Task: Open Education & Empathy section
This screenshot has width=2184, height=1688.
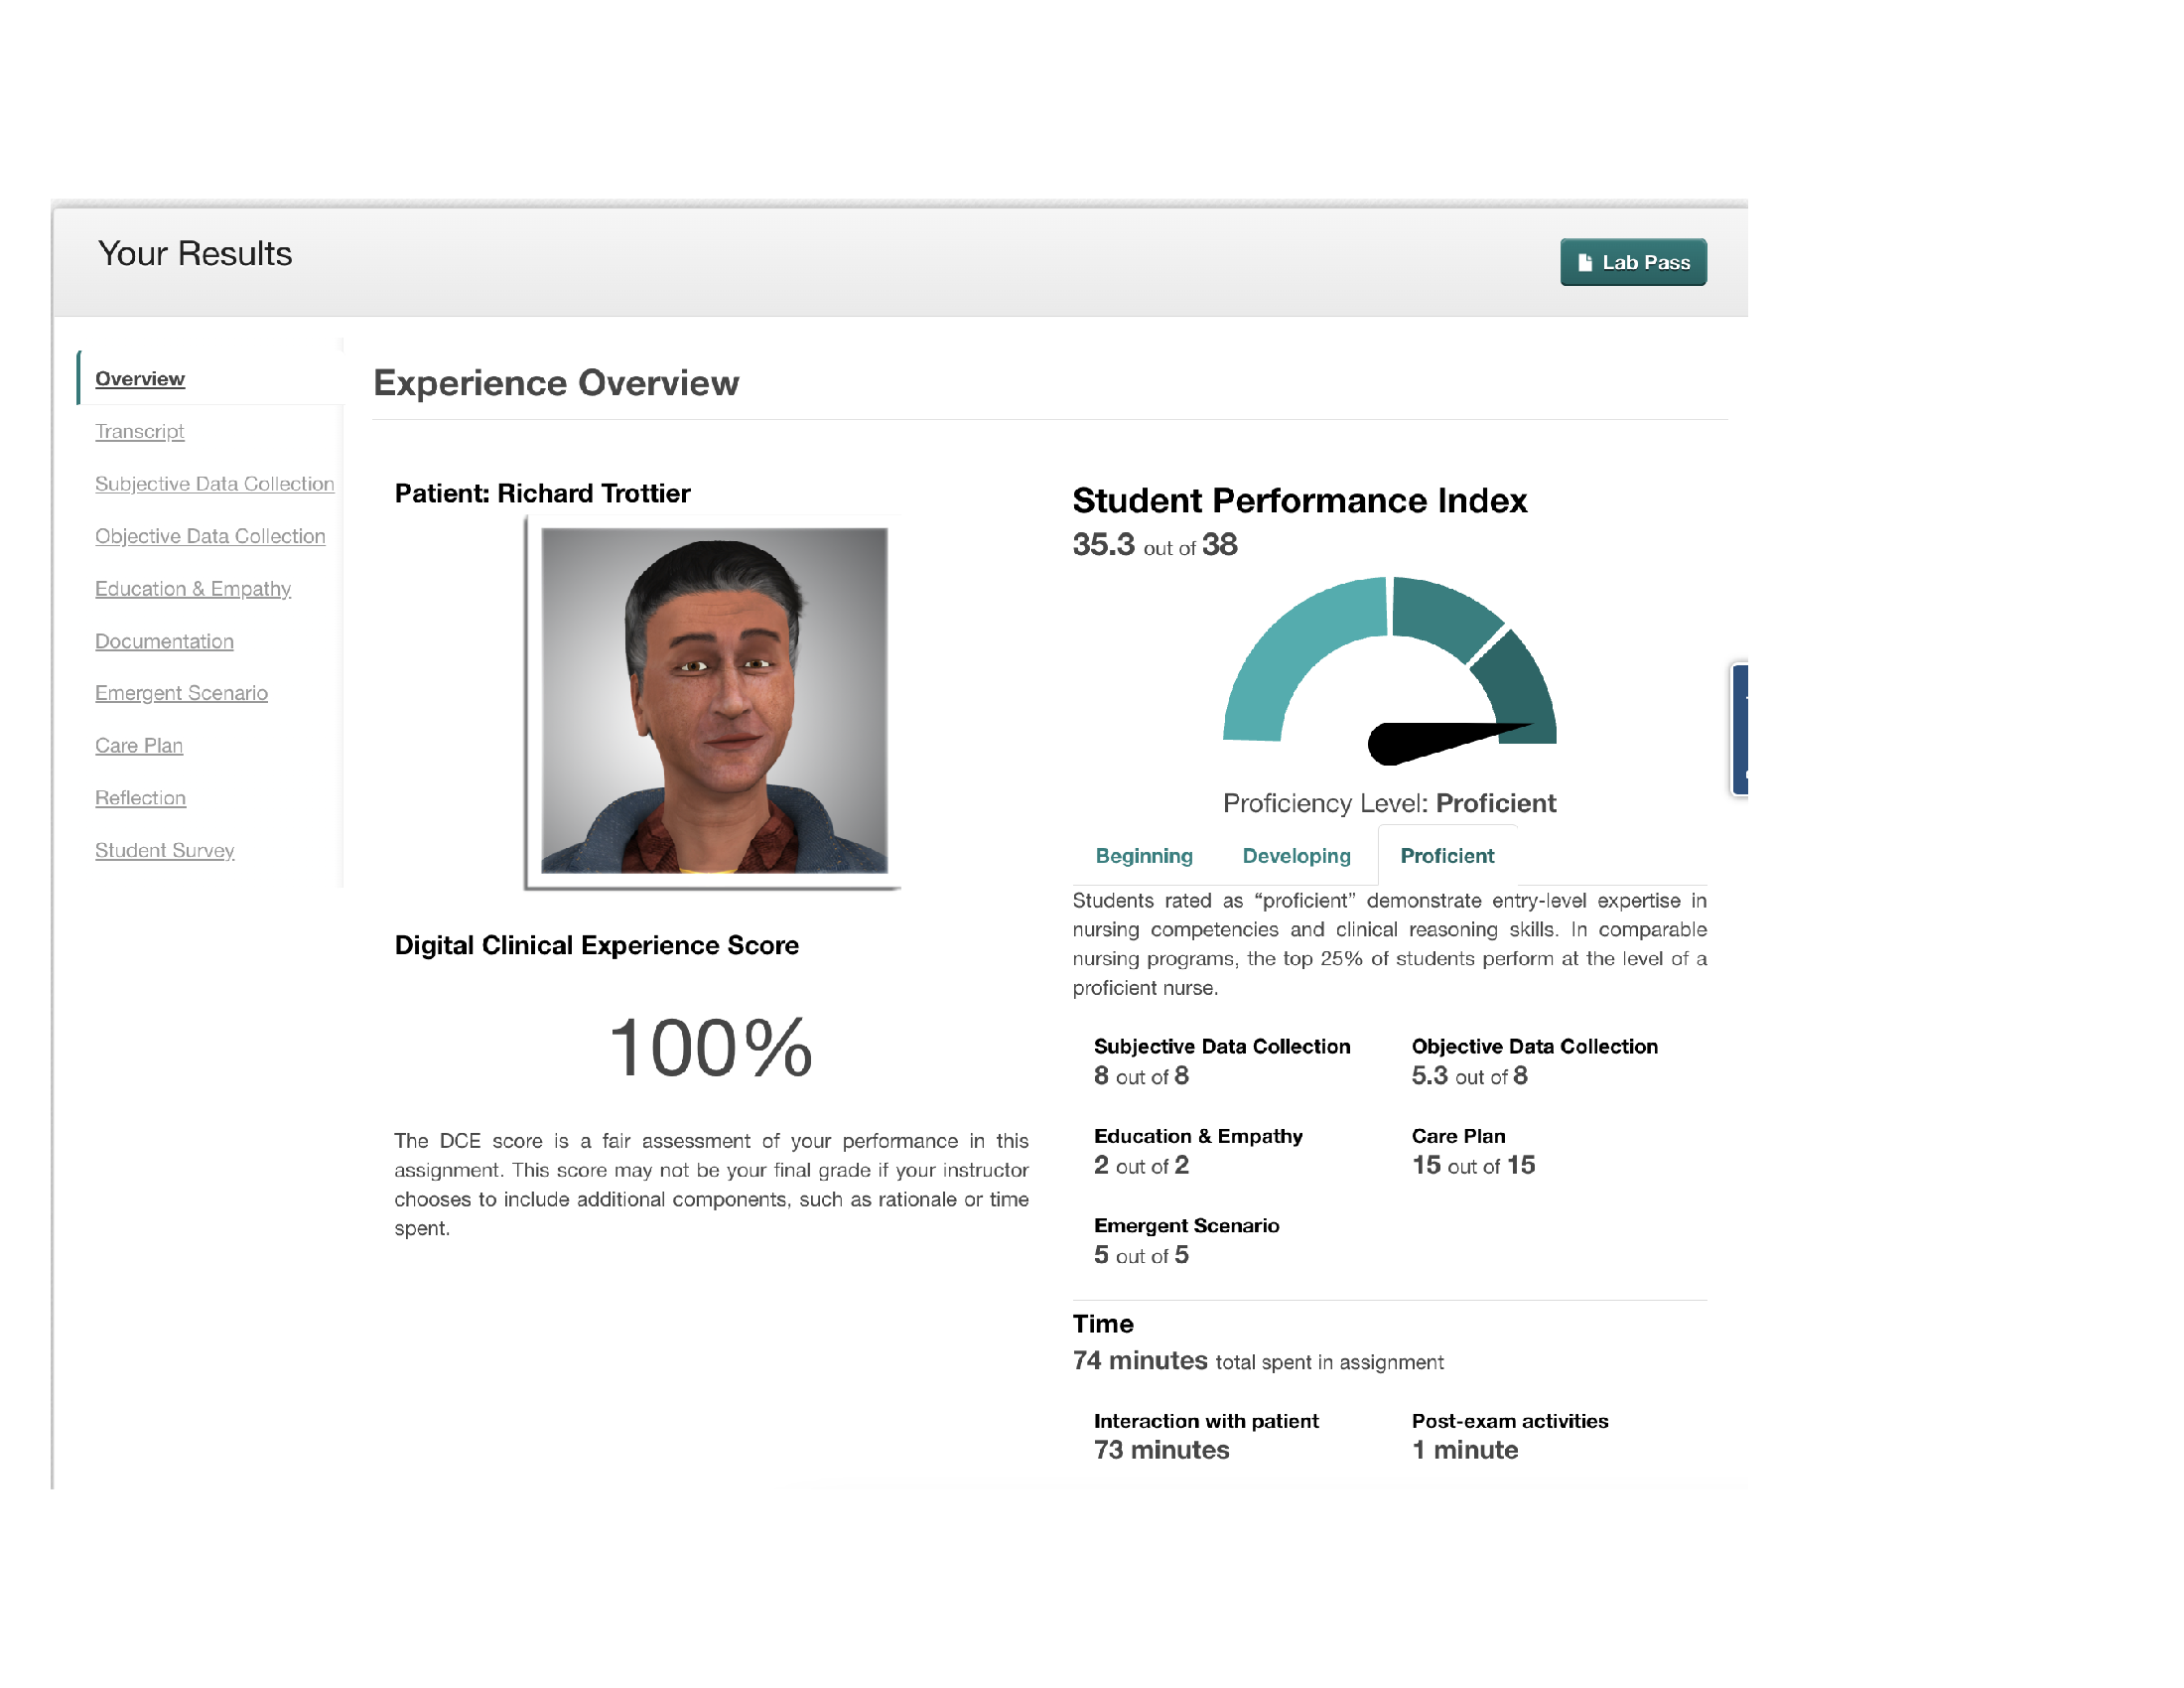Action: [x=193, y=589]
